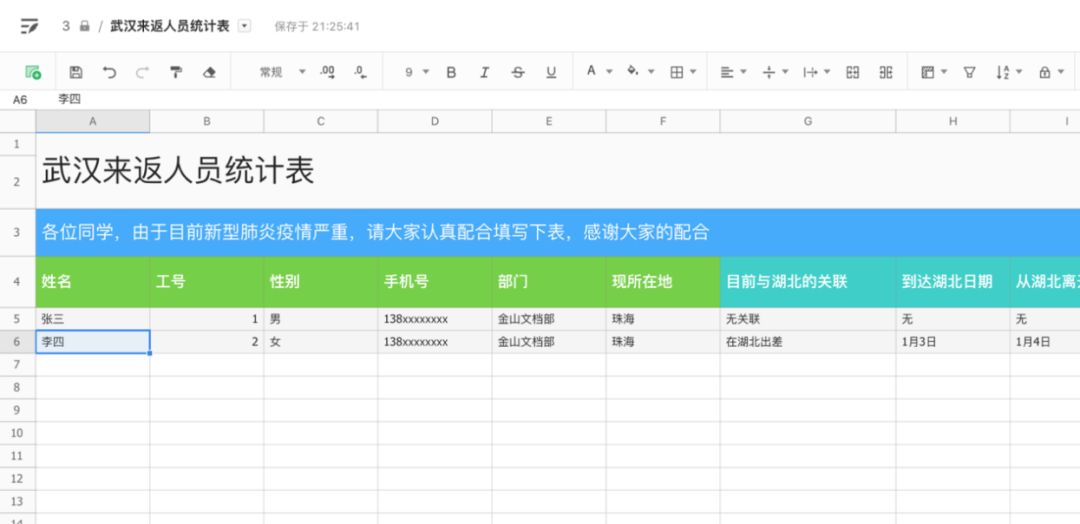
Task: Click the cell containing 男
Action: coord(321,319)
